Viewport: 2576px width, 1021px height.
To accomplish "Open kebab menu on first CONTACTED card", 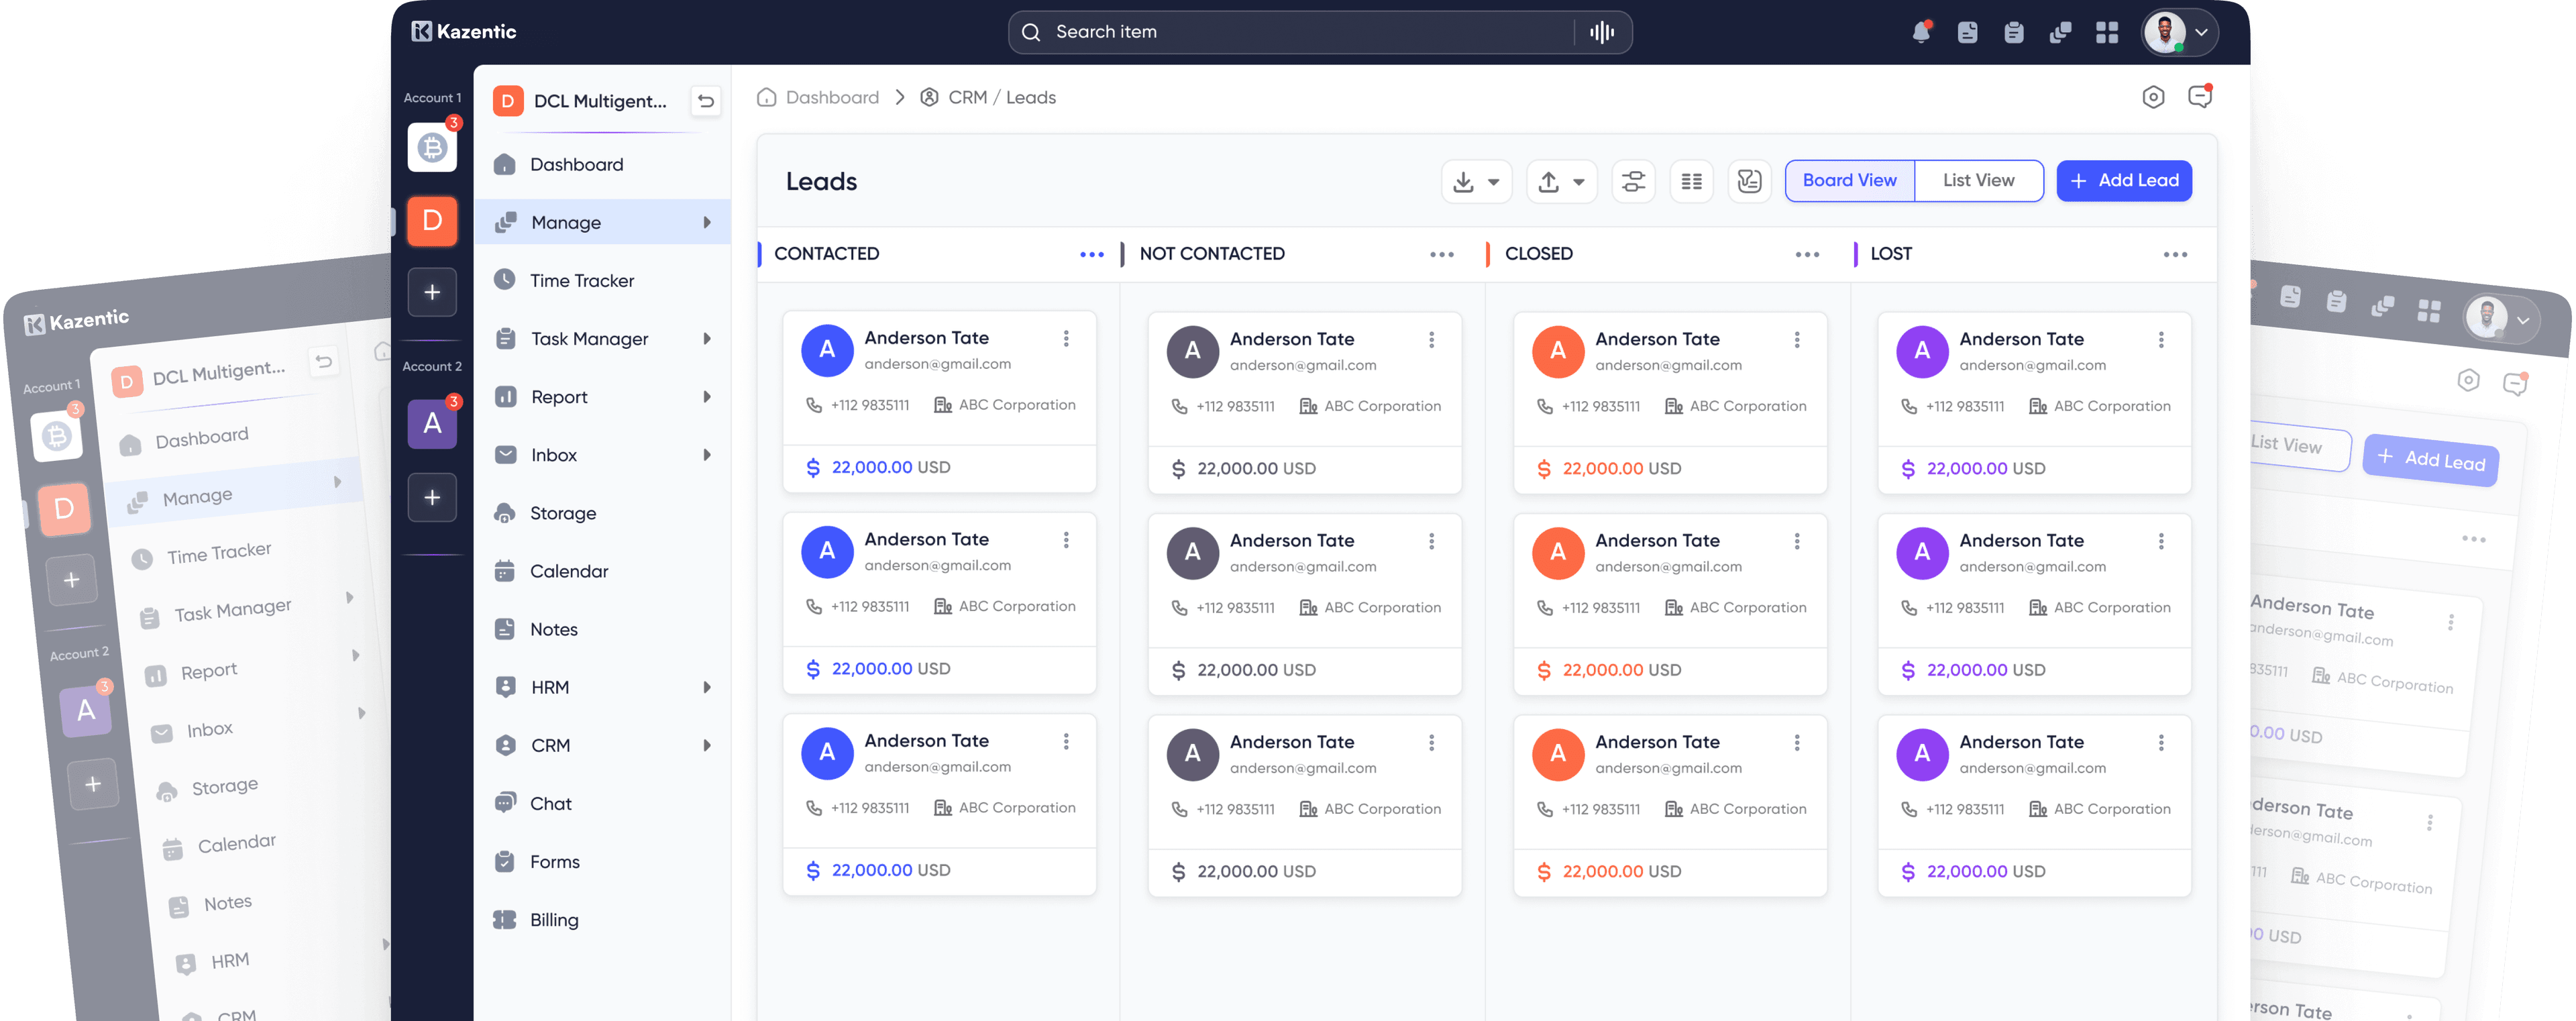I will 1066,338.
